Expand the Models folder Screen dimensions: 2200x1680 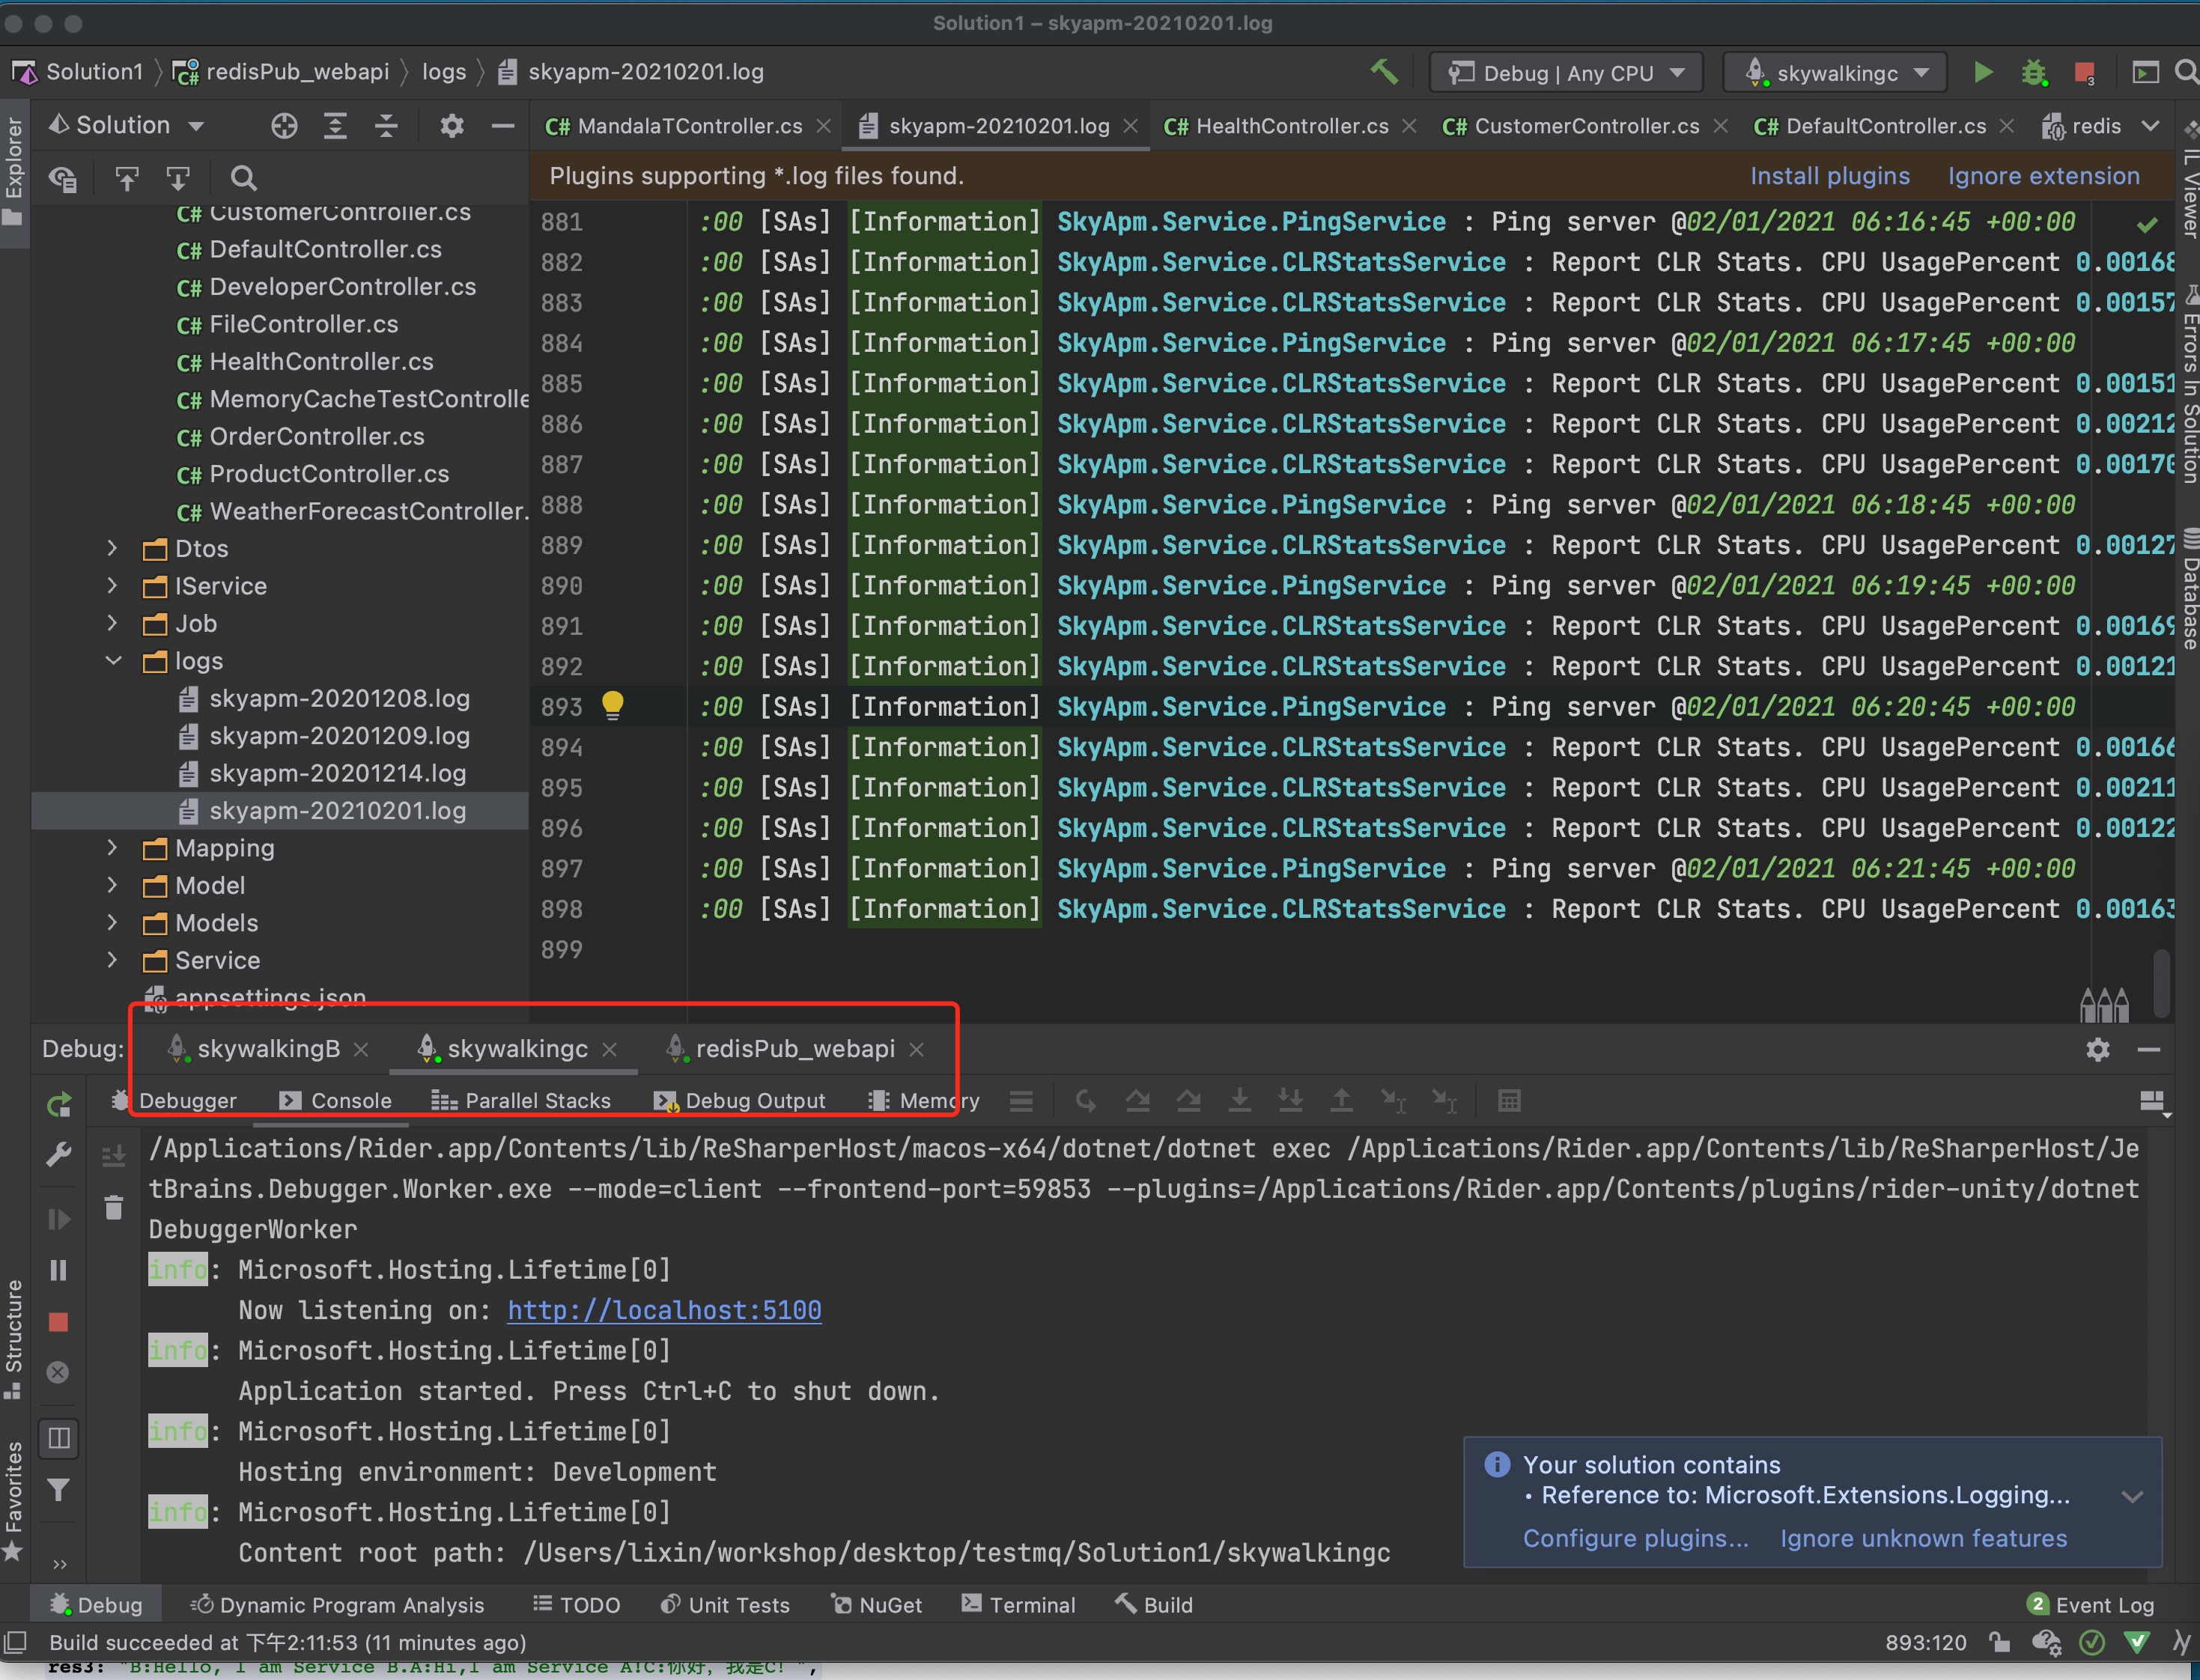[x=112, y=923]
